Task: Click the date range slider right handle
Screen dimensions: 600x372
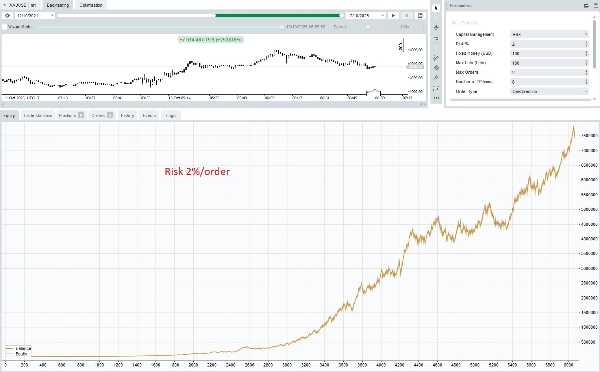Action: [341, 15]
